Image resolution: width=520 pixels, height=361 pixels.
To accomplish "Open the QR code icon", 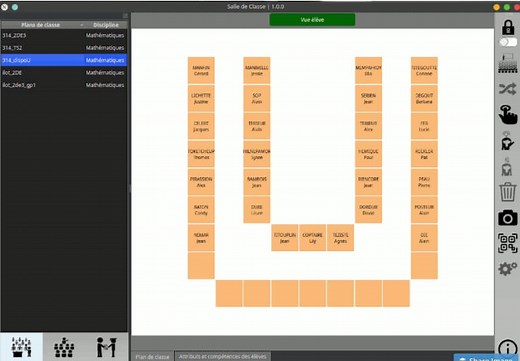I will click(508, 243).
